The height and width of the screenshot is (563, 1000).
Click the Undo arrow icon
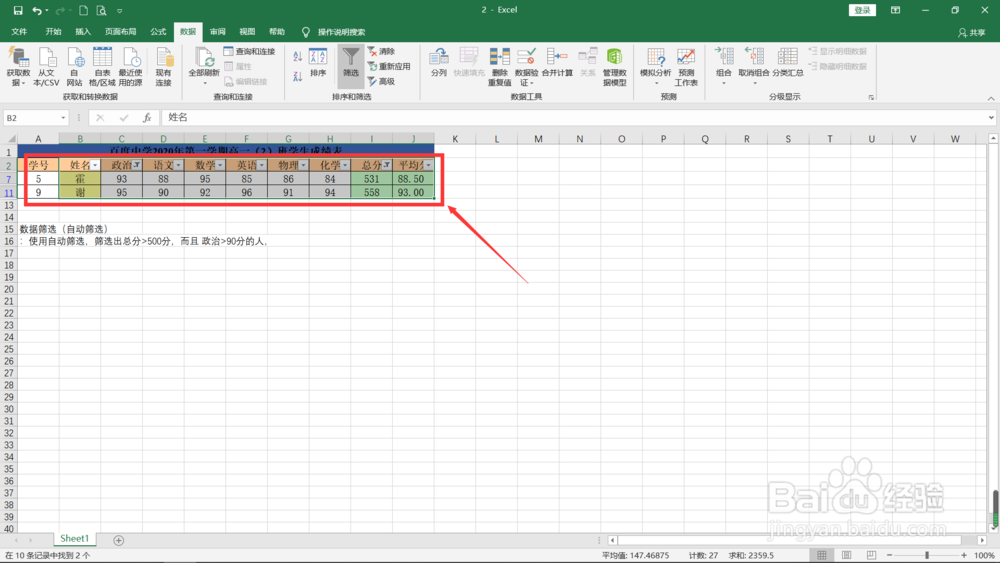pyautogui.click(x=37, y=10)
